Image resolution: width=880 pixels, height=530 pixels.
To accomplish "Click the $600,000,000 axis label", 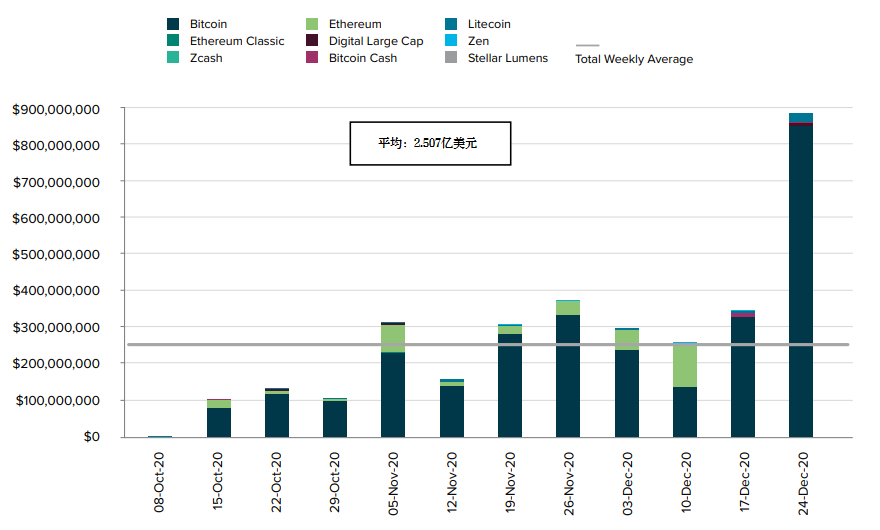I will [x=56, y=218].
